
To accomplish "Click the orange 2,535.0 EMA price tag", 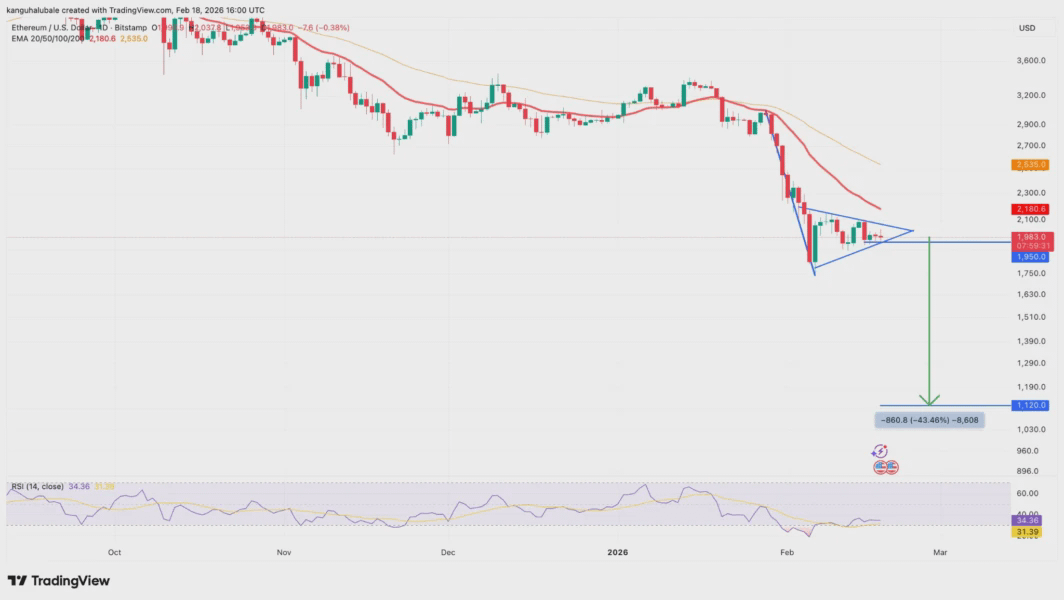I will (x=1030, y=165).
